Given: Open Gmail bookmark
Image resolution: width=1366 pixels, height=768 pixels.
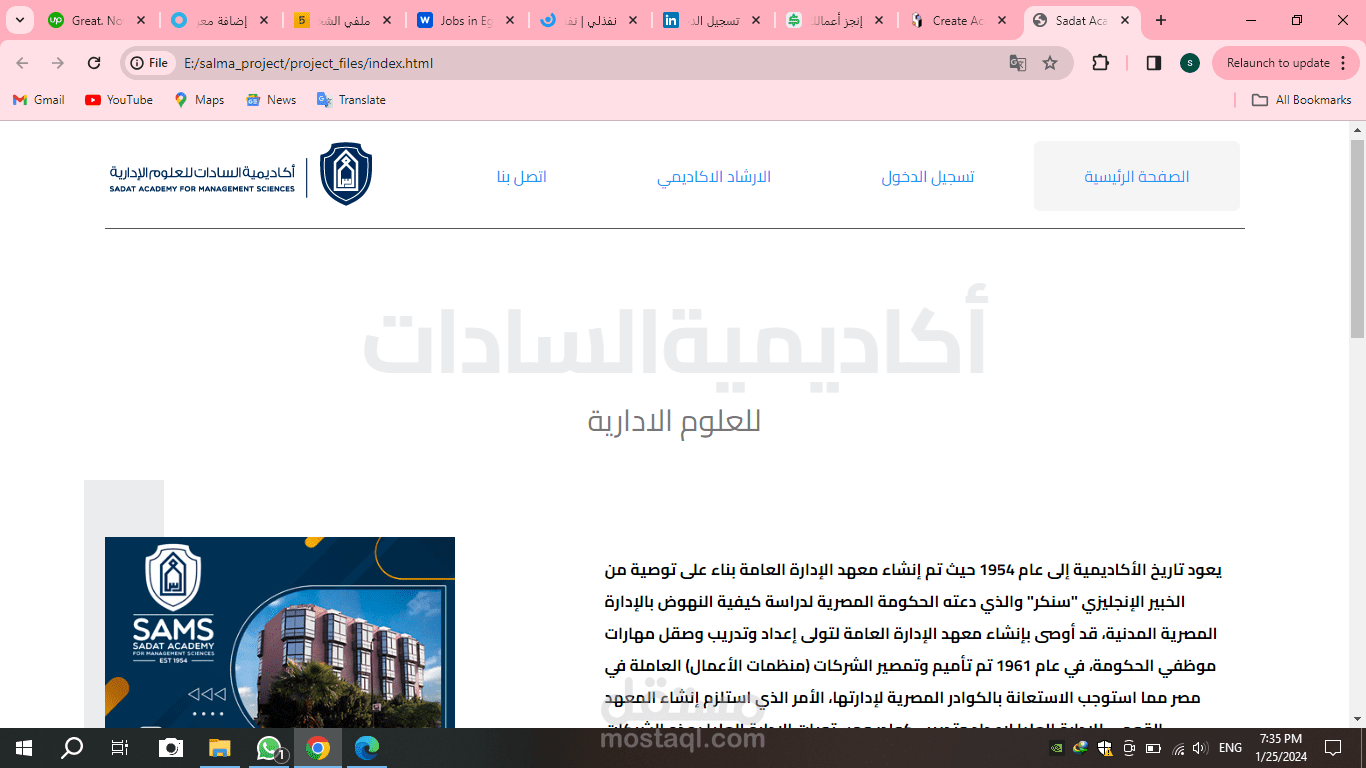Looking at the screenshot, I should tap(38, 100).
